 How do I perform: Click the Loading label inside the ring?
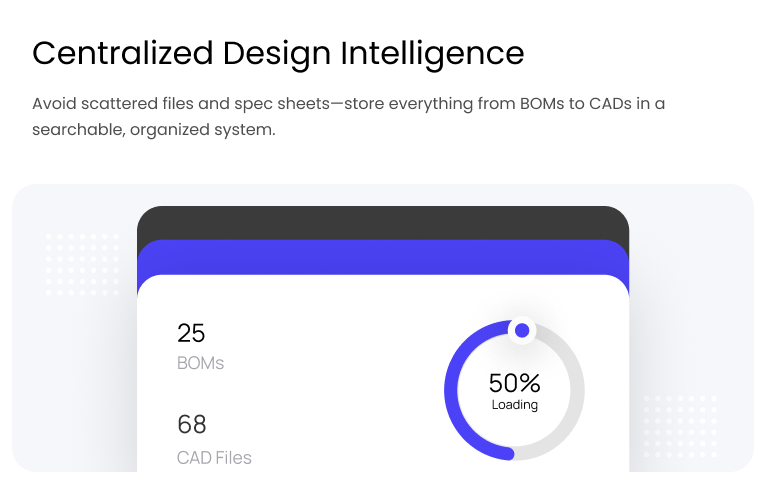click(514, 405)
